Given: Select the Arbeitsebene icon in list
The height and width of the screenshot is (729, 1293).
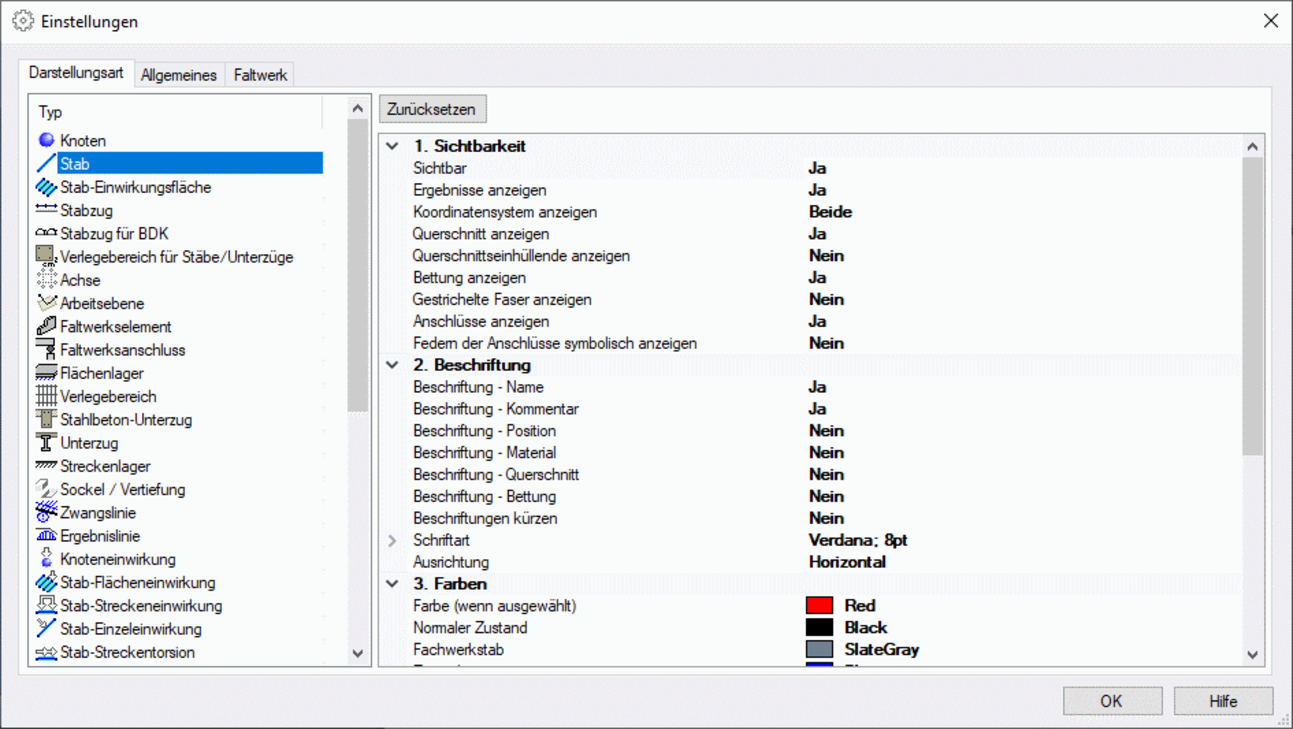Looking at the screenshot, I should point(46,303).
